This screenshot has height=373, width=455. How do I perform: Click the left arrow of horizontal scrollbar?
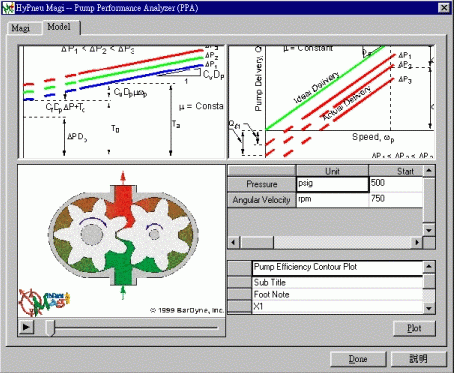(x=234, y=242)
